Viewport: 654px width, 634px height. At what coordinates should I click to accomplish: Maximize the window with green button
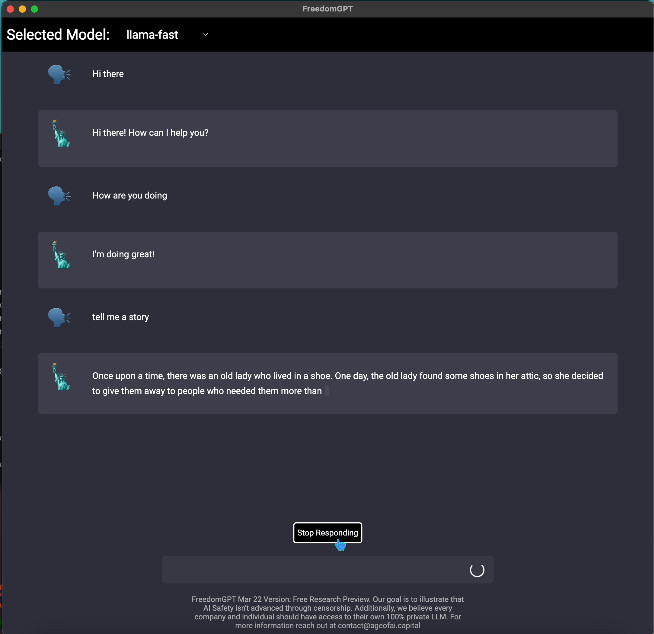[x=35, y=9]
